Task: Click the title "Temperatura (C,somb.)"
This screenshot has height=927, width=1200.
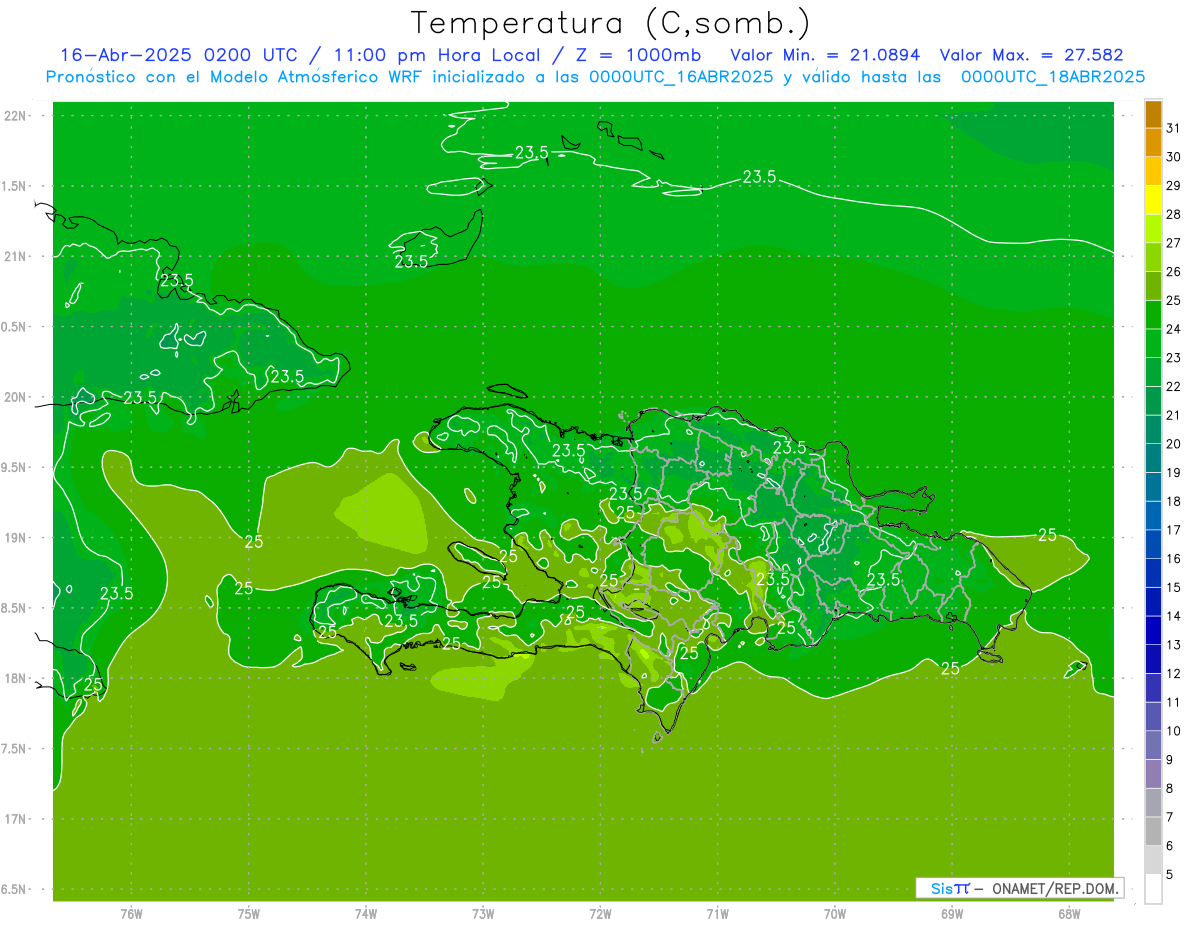Action: [611, 23]
